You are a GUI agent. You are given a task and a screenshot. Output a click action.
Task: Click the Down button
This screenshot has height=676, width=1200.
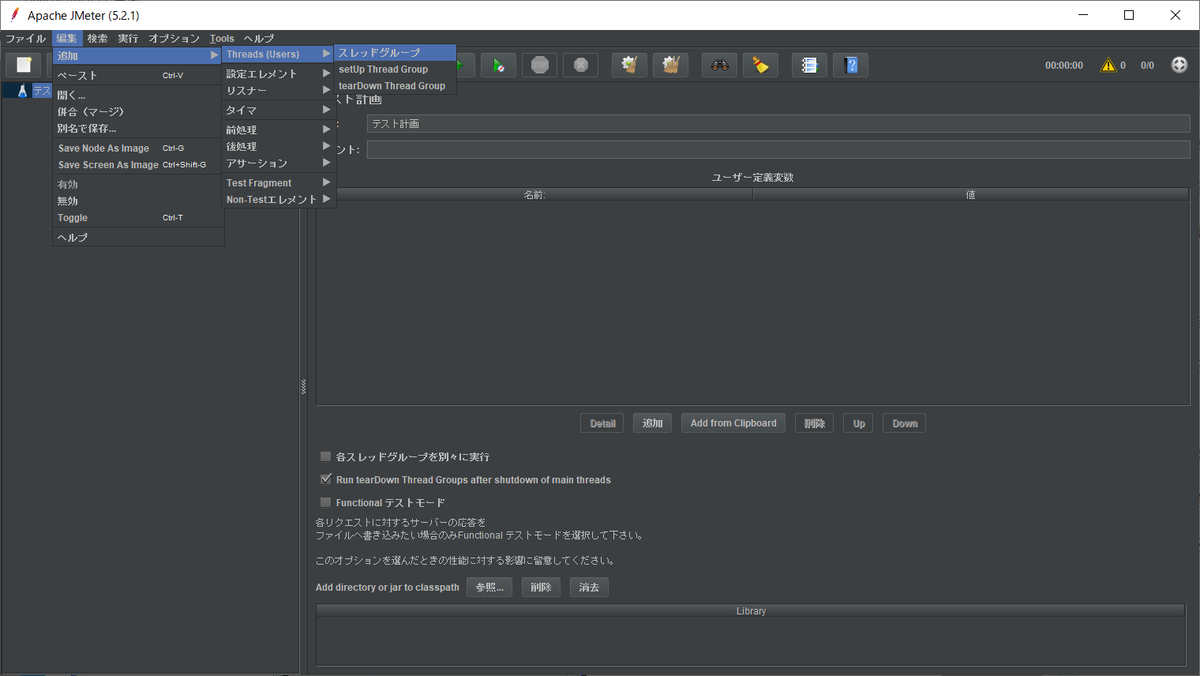tap(904, 423)
